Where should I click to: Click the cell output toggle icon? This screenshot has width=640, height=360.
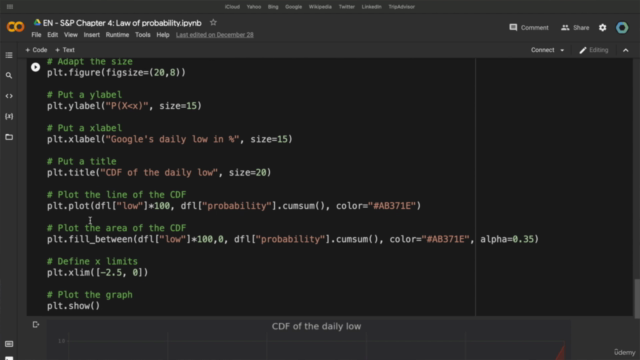(36, 324)
